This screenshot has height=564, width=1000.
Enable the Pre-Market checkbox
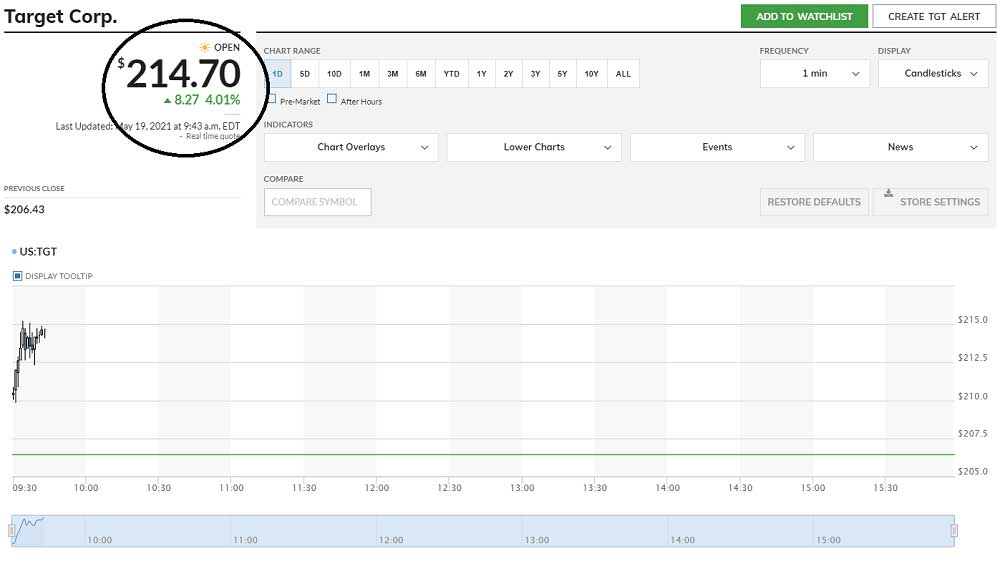pos(272,99)
